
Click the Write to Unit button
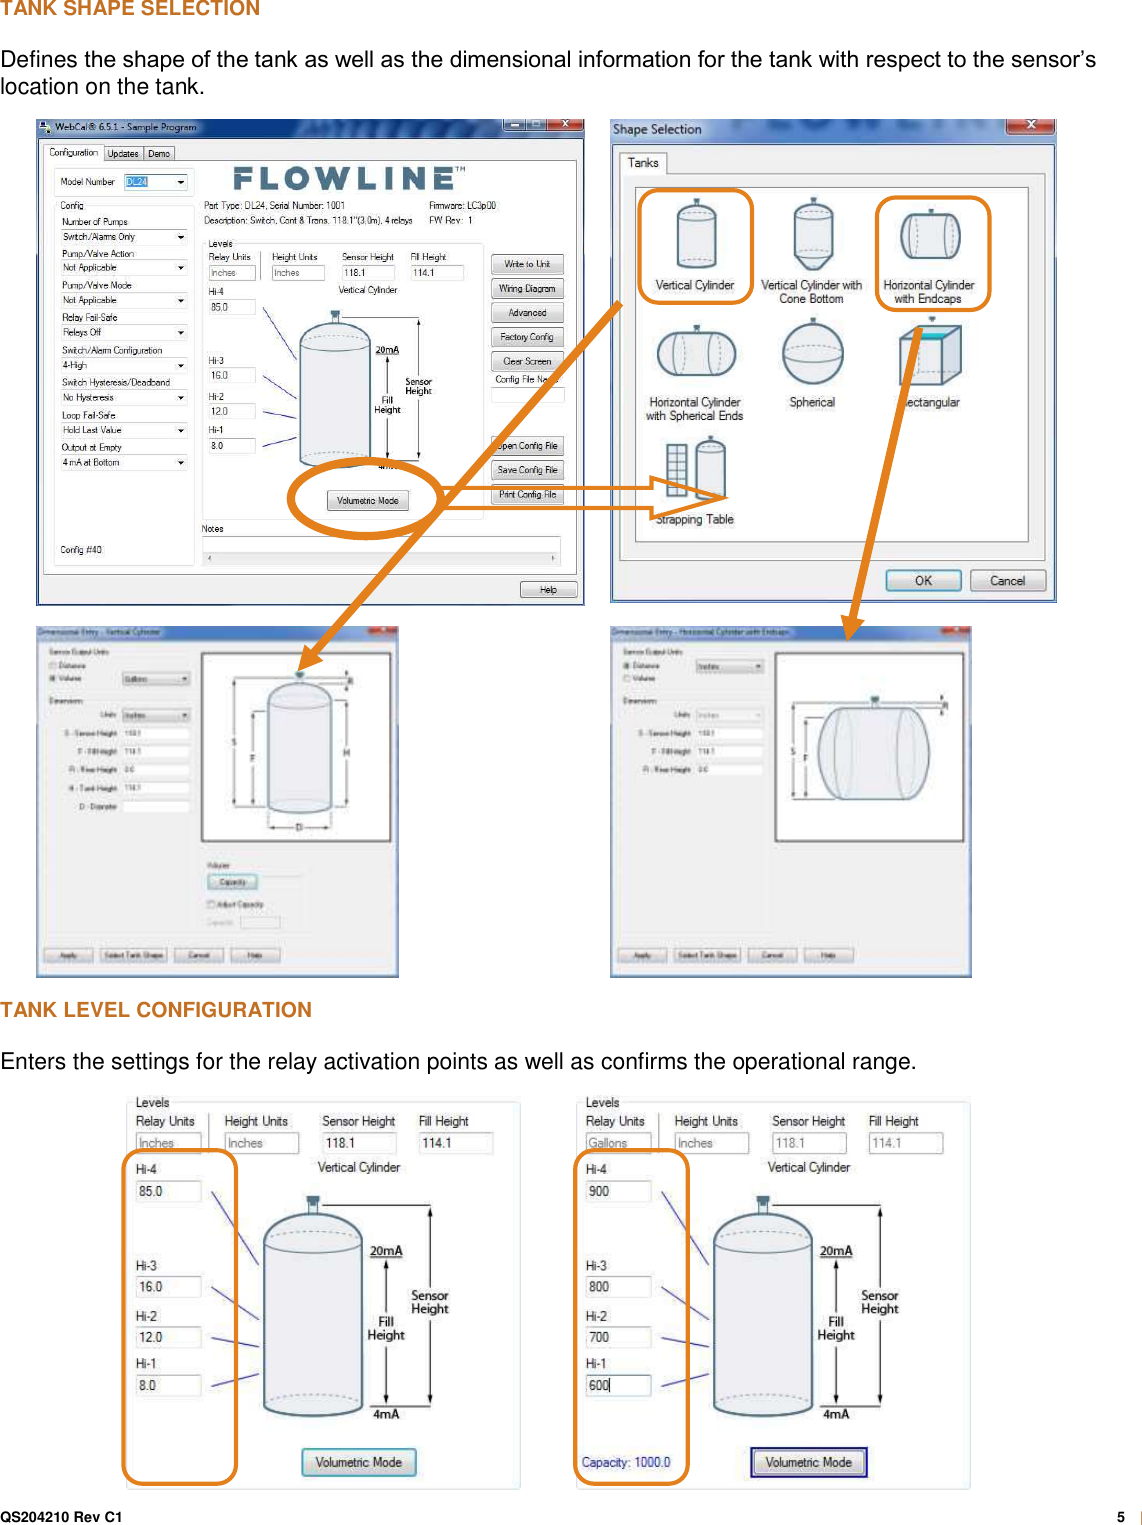tap(527, 264)
